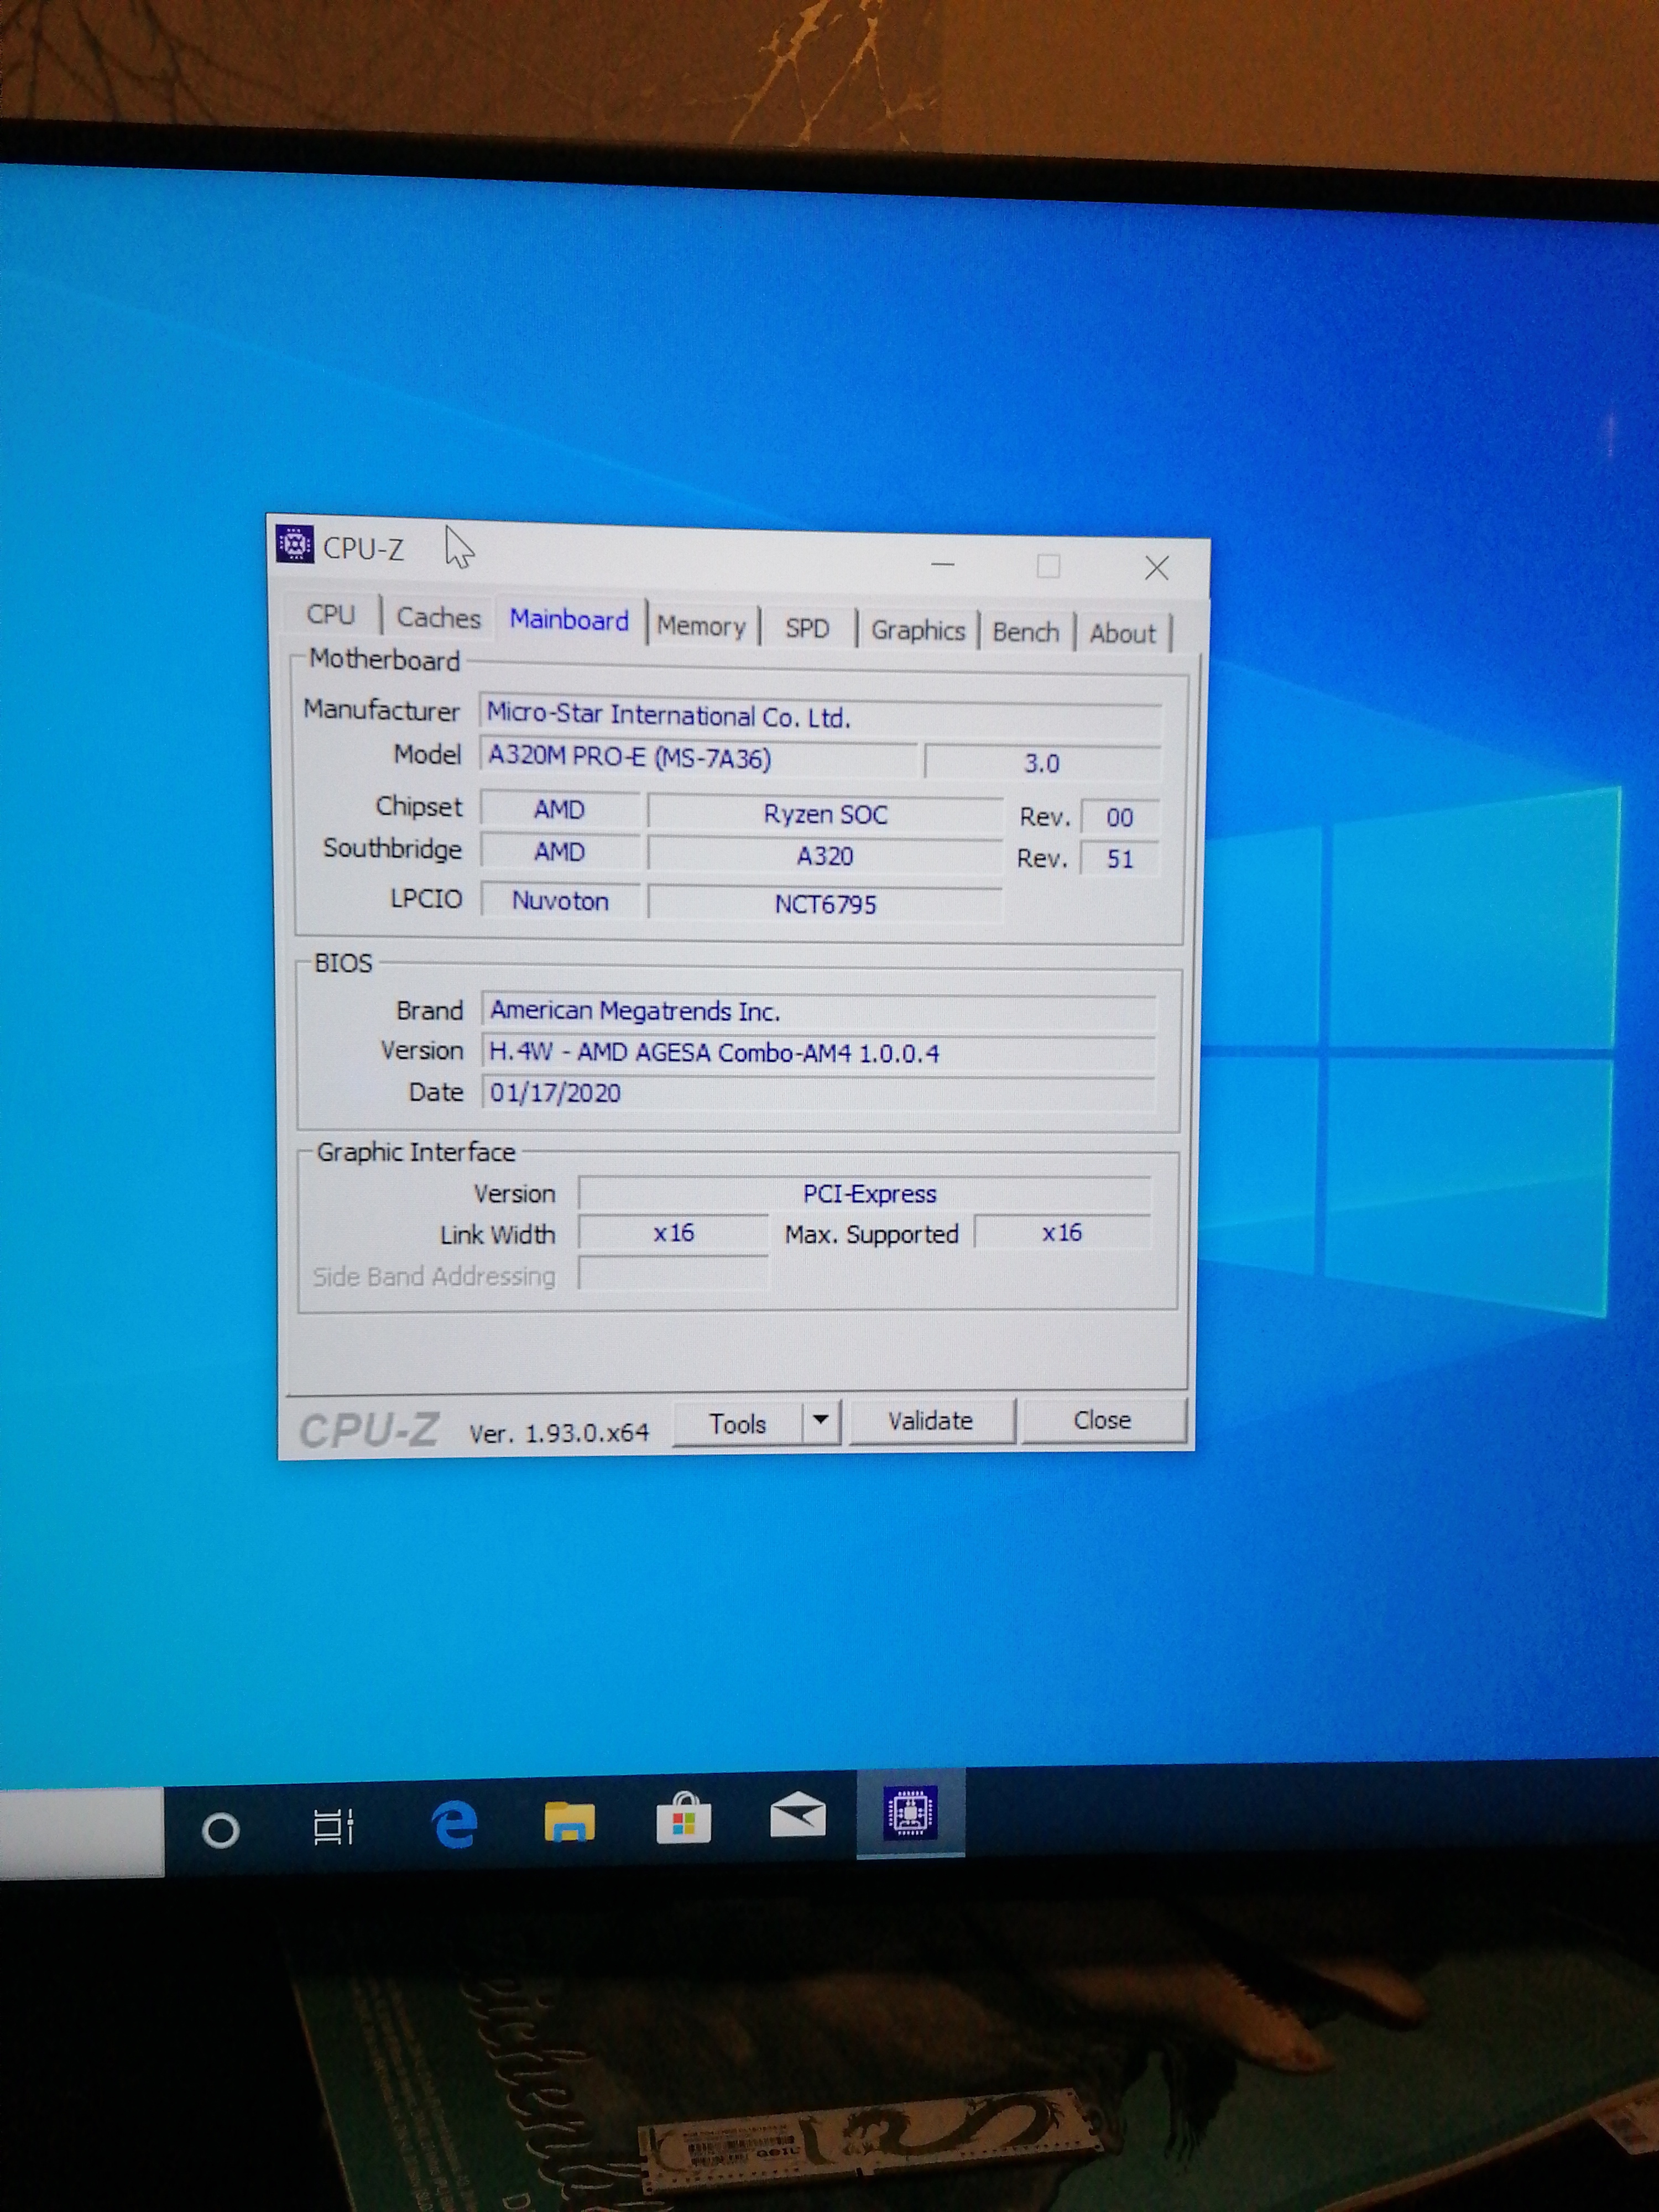Open the SPD tab
The image size is (1659, 2212).
click(807, 628)
